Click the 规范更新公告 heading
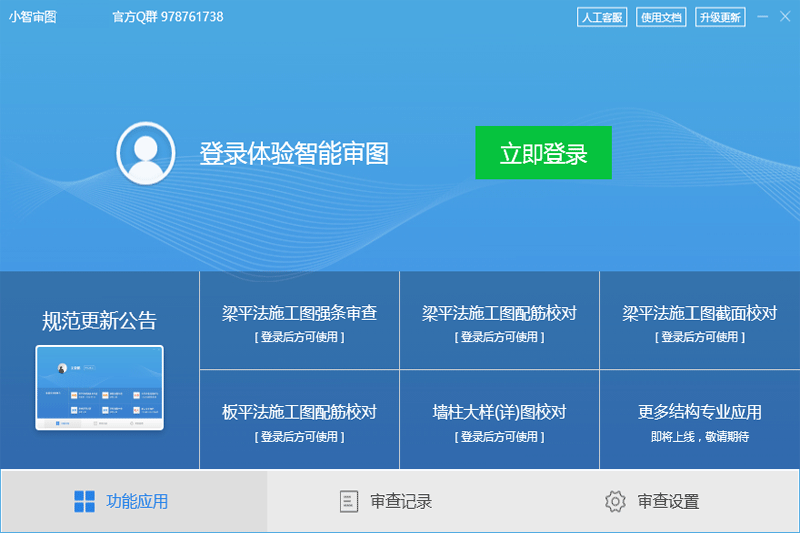The width and height of the screenshot is (800, 533). tap(99, 321)
